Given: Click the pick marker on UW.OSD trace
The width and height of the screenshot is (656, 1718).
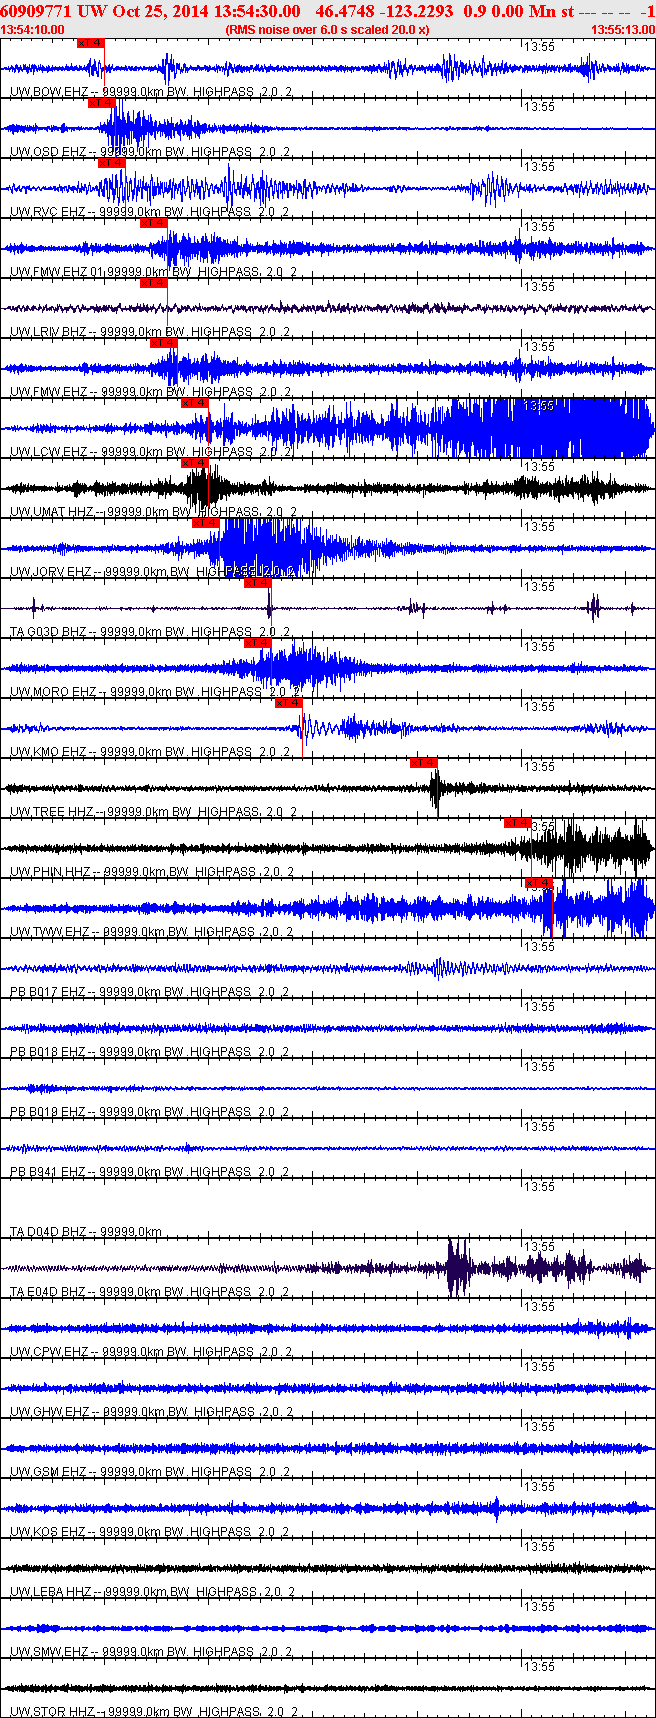Looking at the screenshot, I should tap(101, 102).
